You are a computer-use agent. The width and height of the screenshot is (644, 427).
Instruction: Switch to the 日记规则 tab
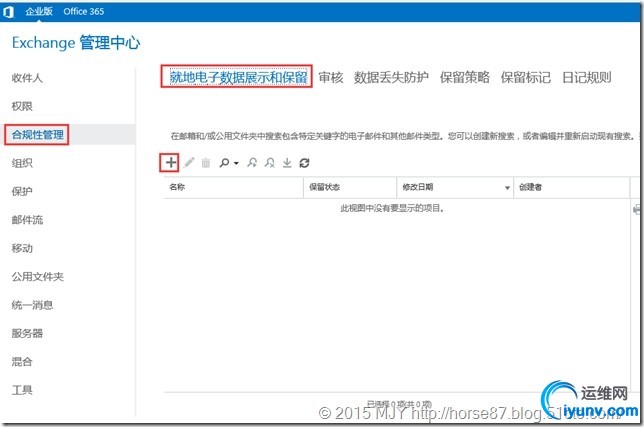586,77
